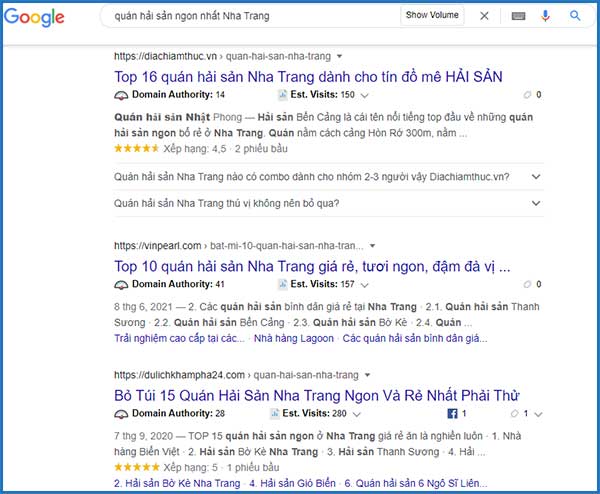Open Top 16 quán hải sản result

[x=308, y=77]
